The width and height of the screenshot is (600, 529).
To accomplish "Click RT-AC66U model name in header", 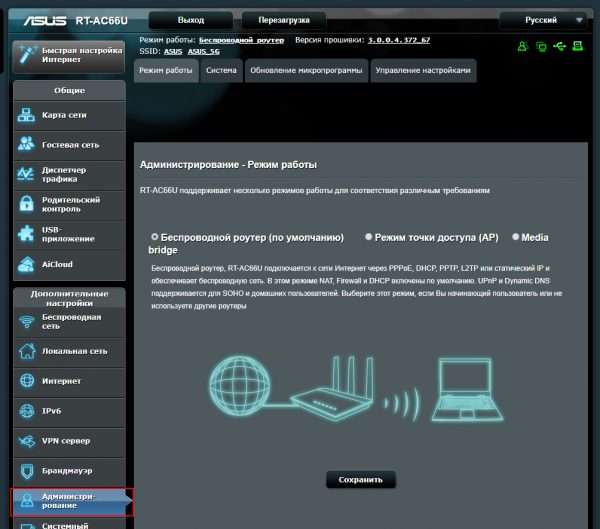I will [101, 20].
